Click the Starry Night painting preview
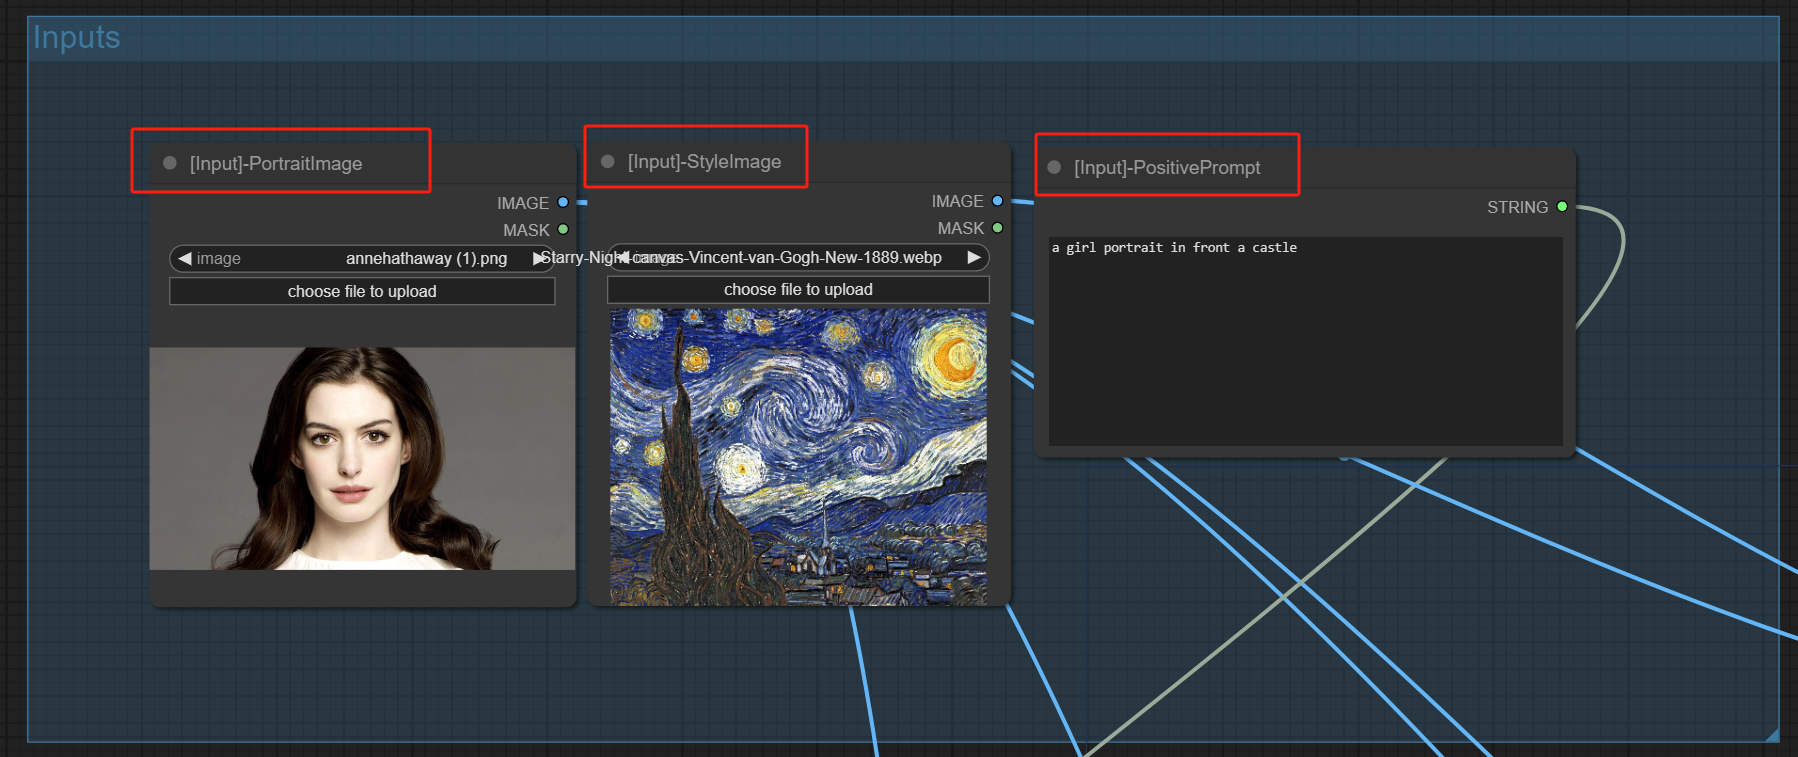Screen dimensions: 1798x757 pyautogui.click(x=798, y=457)
